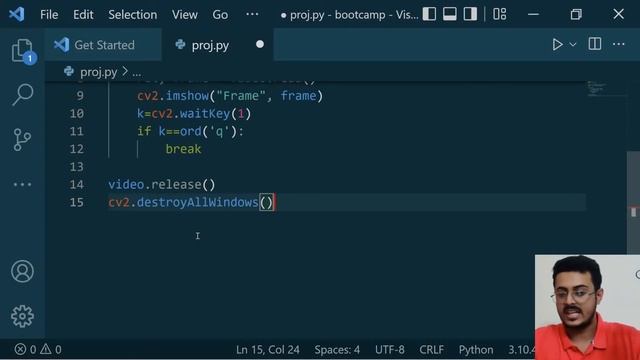This screenshot has height=360, width=640.
Task: Open the Edit menu
Action: point(83,15)
